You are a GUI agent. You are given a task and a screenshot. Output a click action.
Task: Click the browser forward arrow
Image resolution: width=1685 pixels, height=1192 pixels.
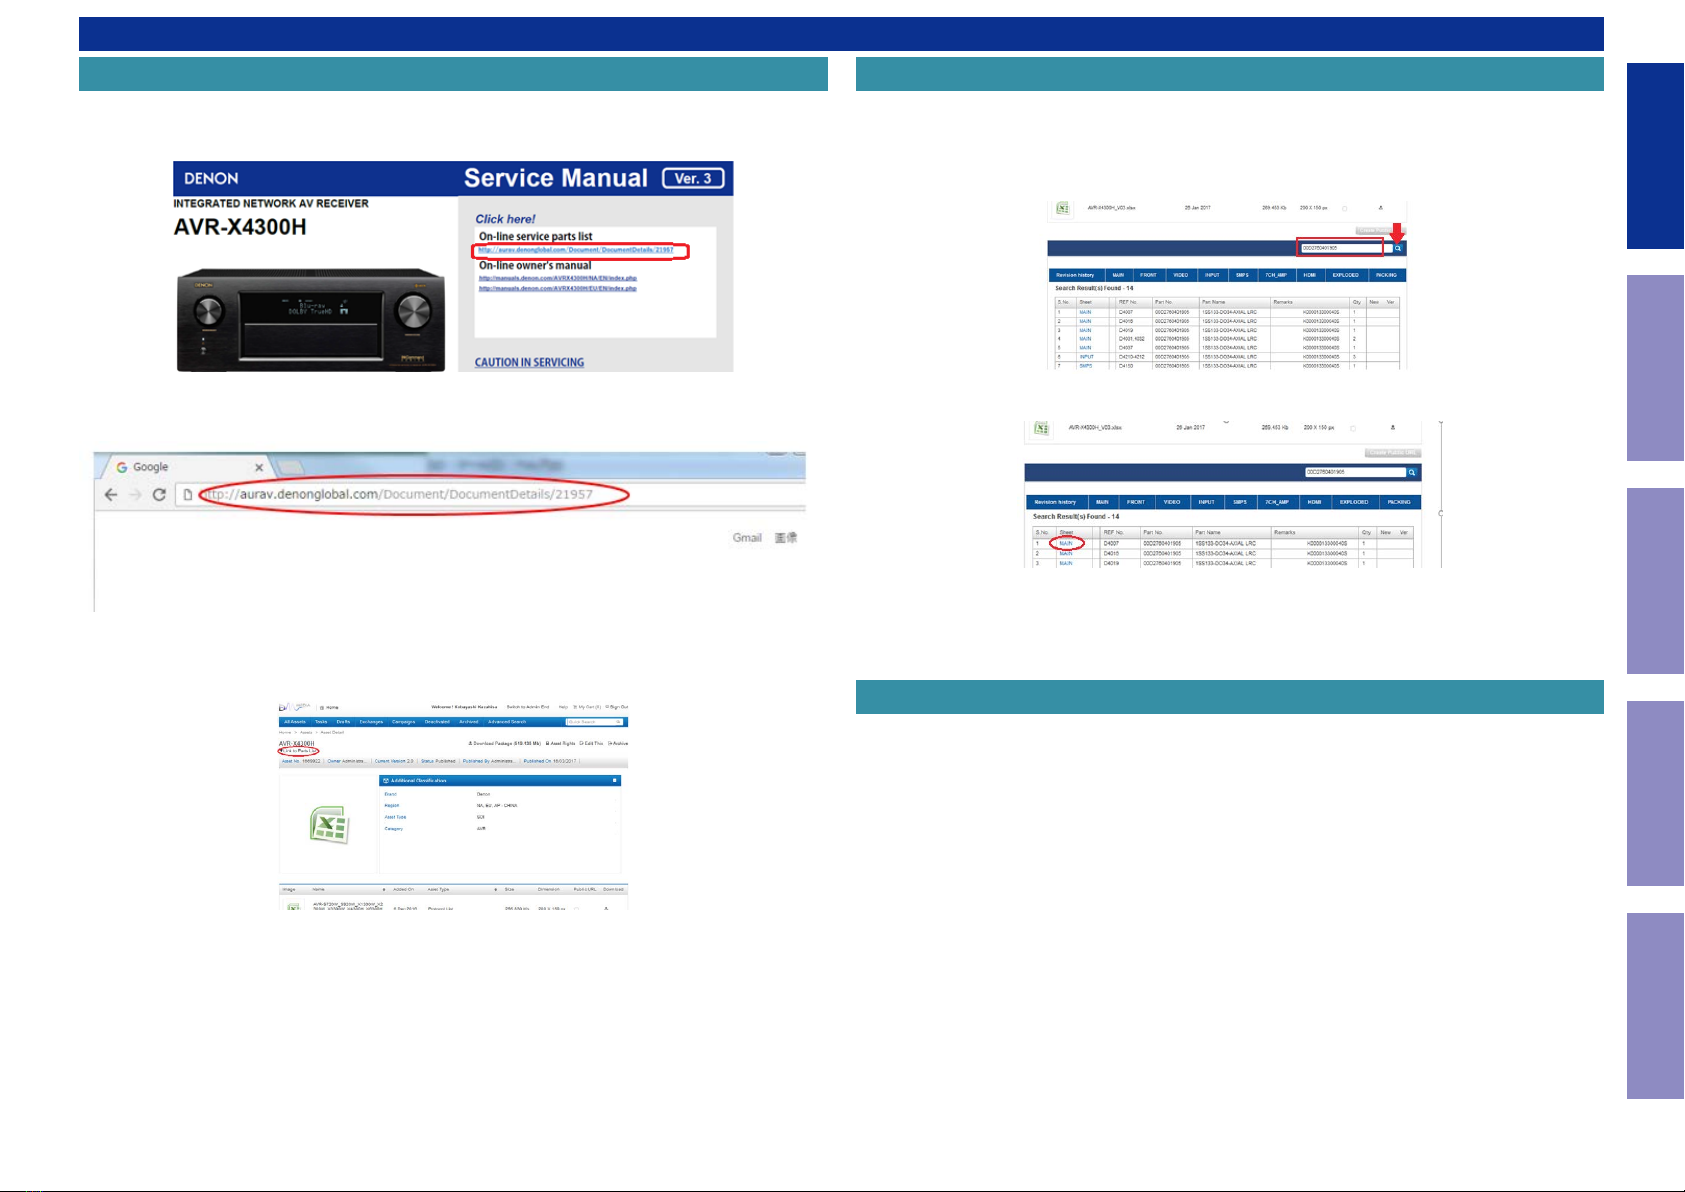pyautogui.click(x=135, y=495)
